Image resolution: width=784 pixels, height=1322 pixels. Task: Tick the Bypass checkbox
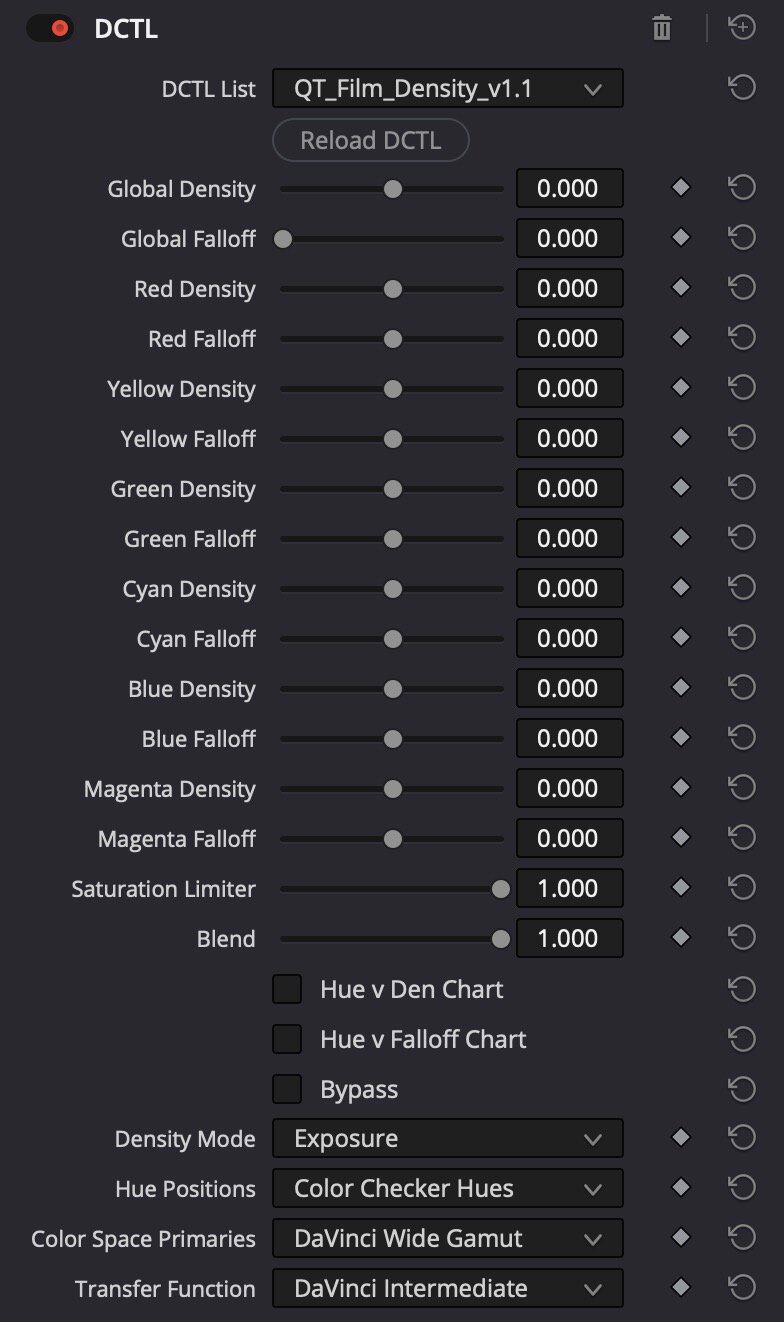(x=287, y=1089)
